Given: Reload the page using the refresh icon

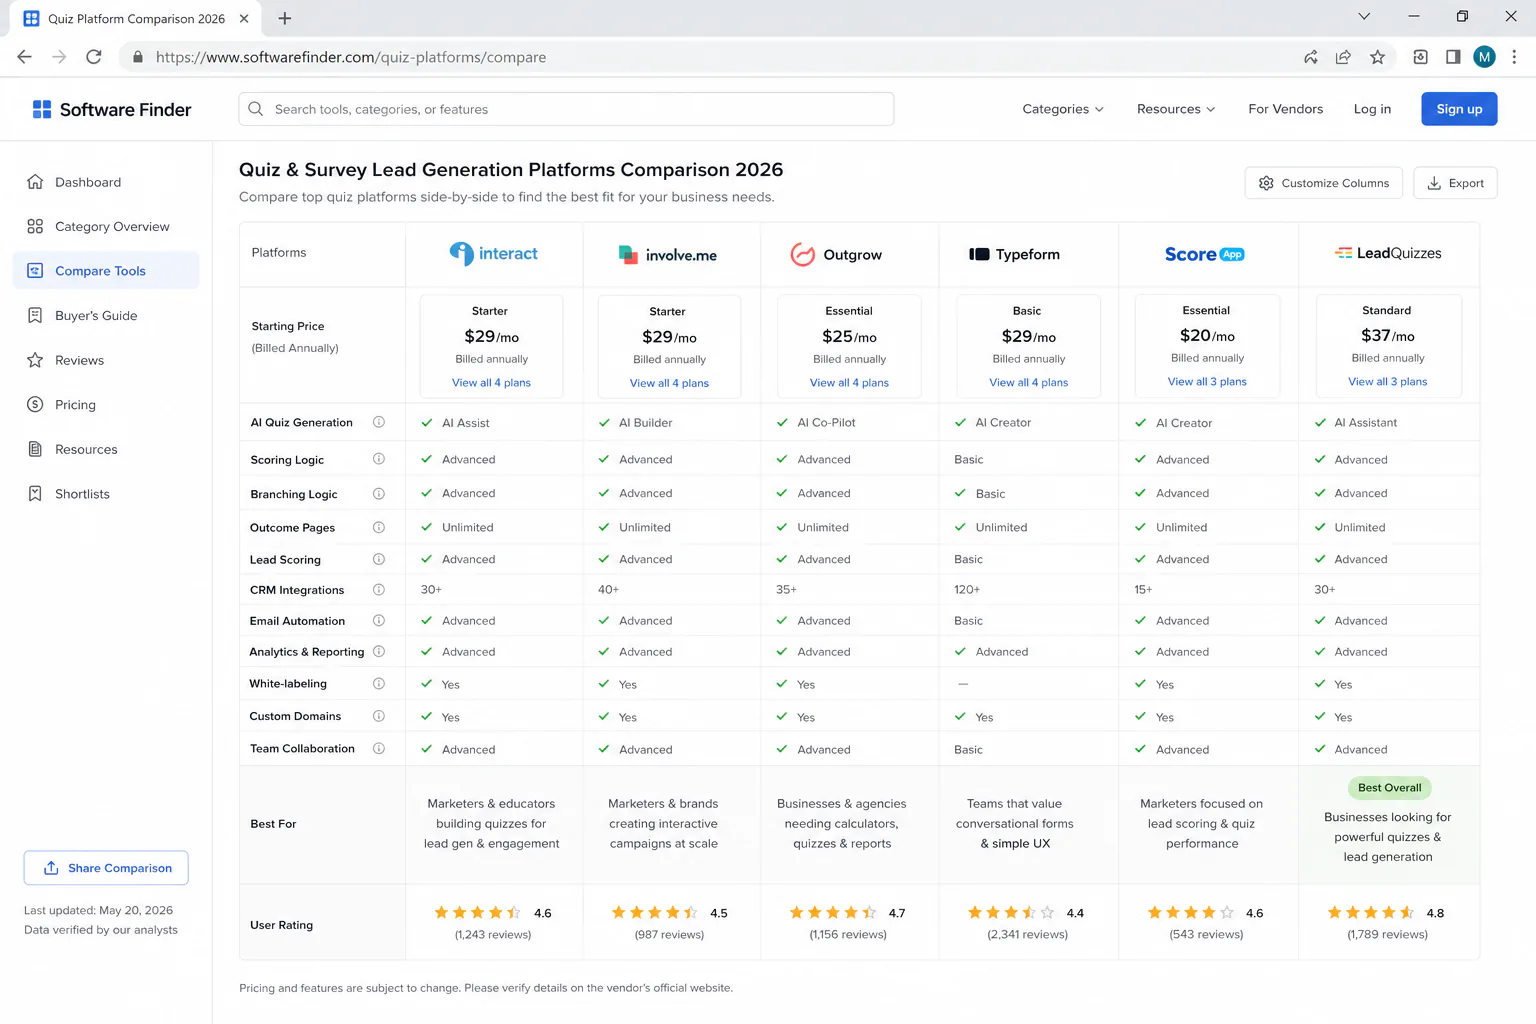Looking at the screenshot, I should coord(94,57).
